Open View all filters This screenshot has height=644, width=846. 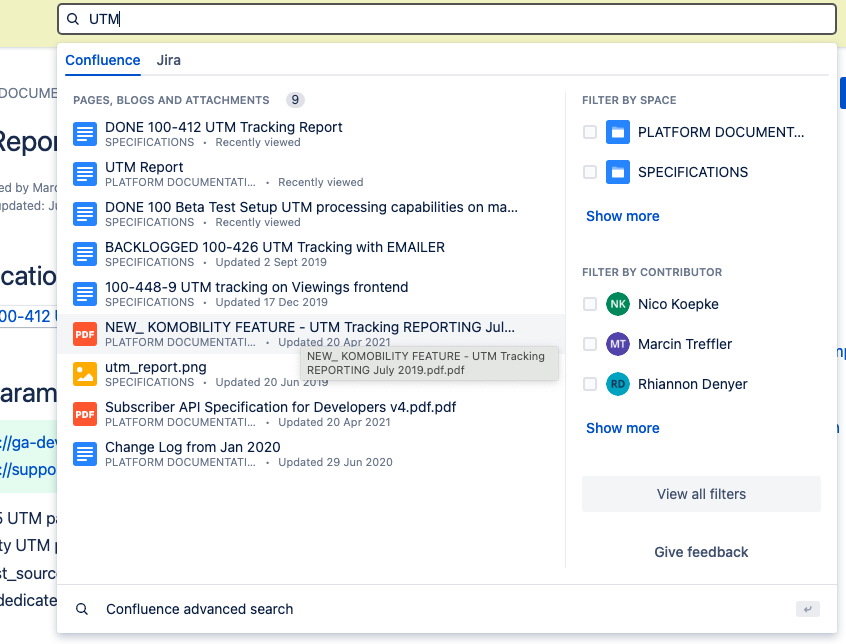pos(701,494)
